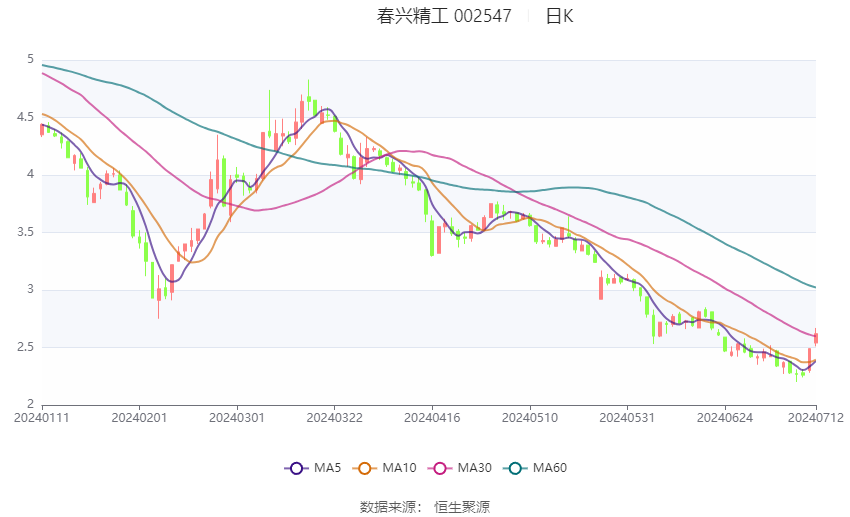Hide the MA60 line via its label

click(x=550, y=468)
